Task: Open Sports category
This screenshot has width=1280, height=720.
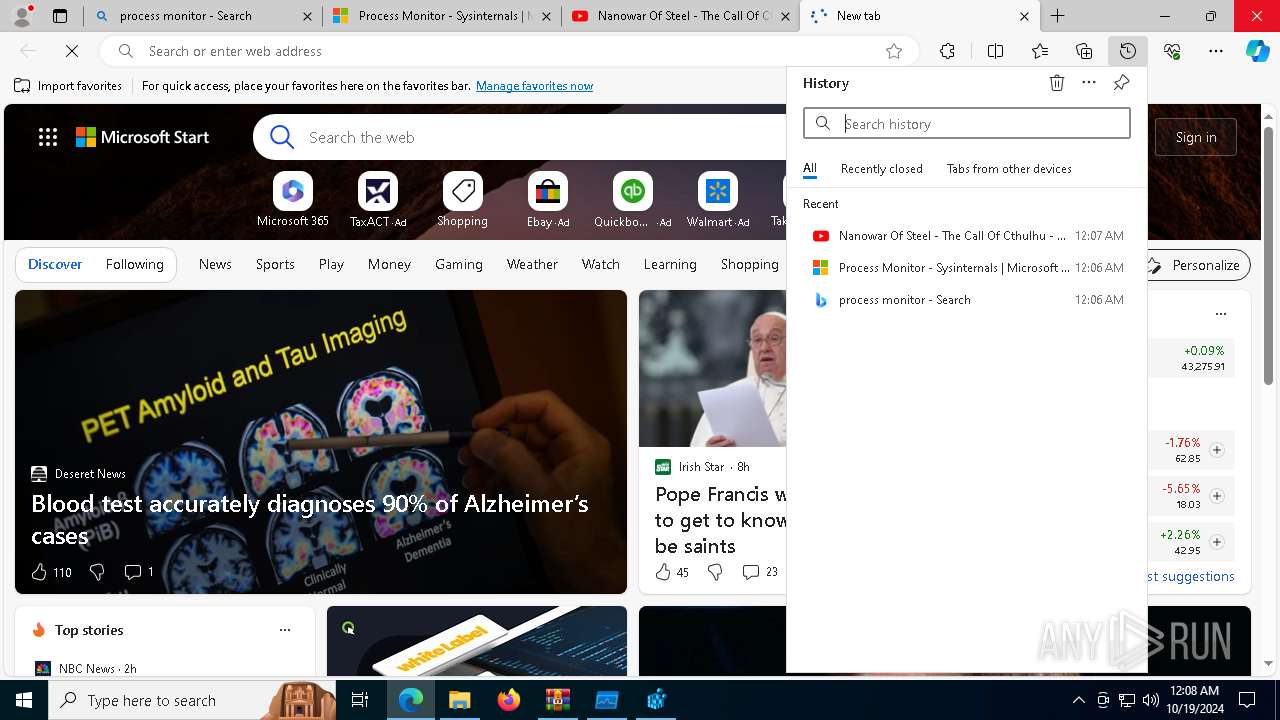Action: [275, 264]
